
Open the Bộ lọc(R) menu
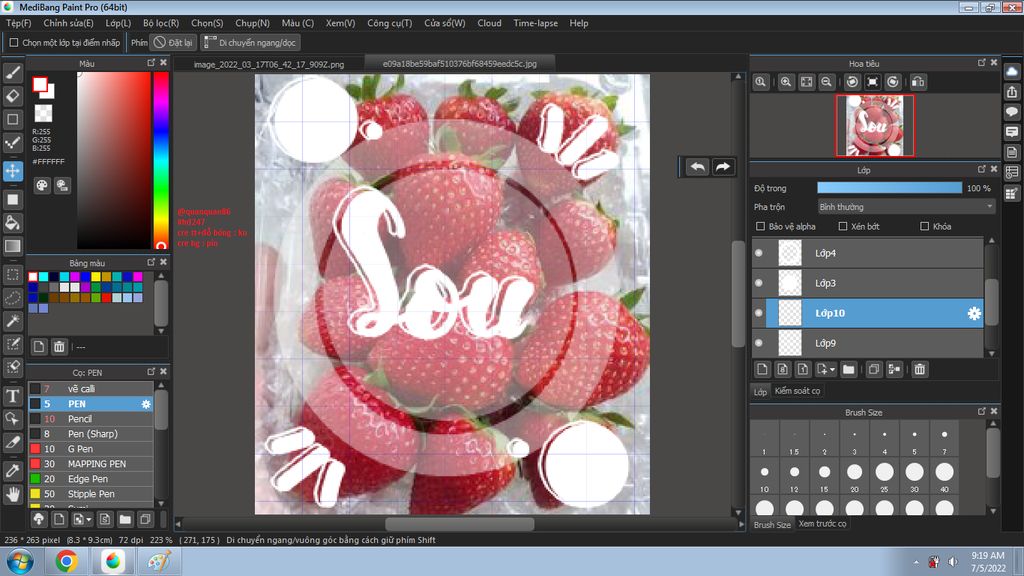point(161,23)
